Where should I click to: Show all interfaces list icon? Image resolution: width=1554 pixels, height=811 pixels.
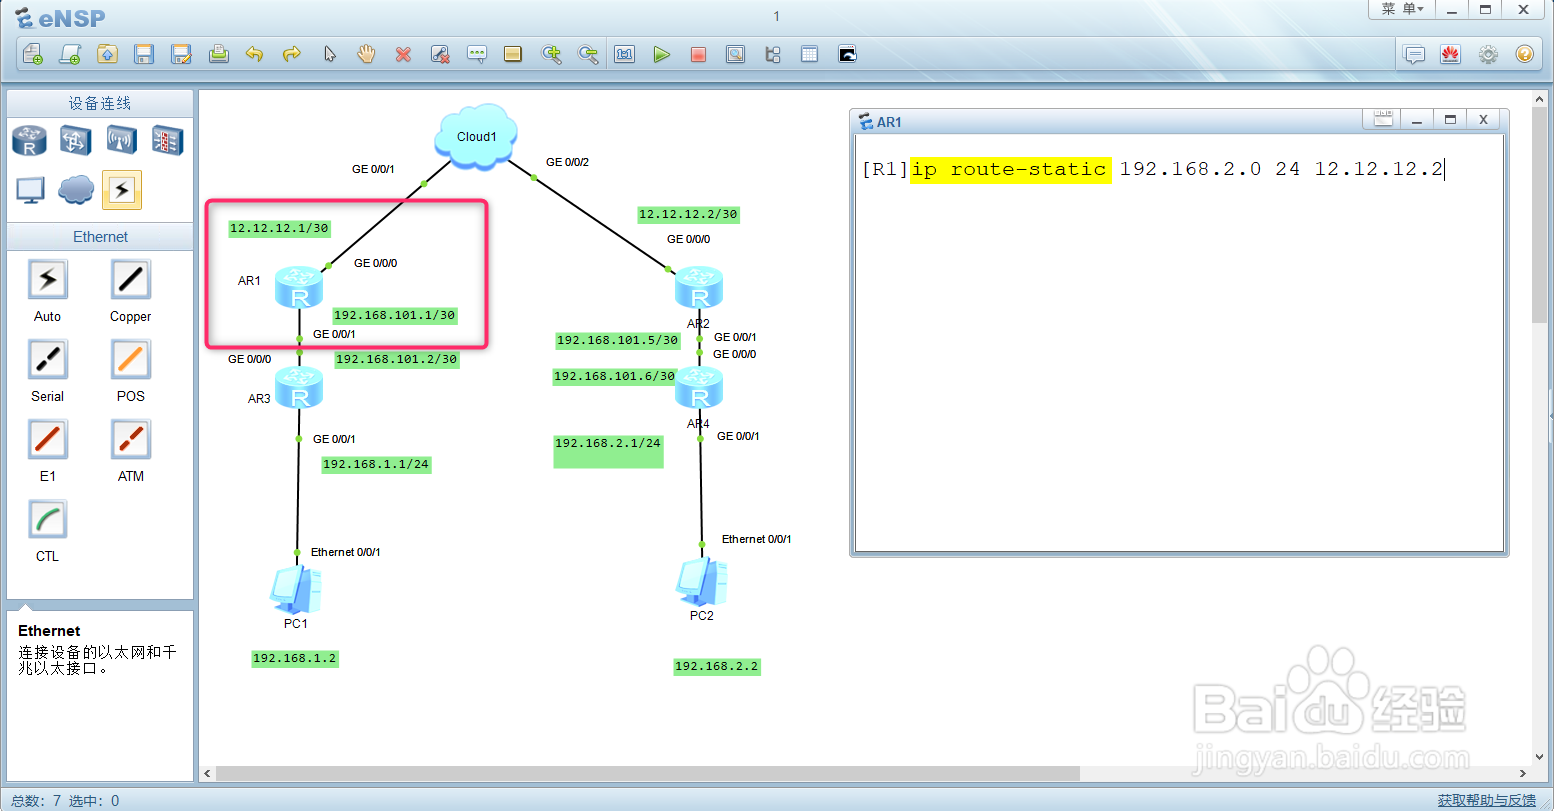point(772,54)
